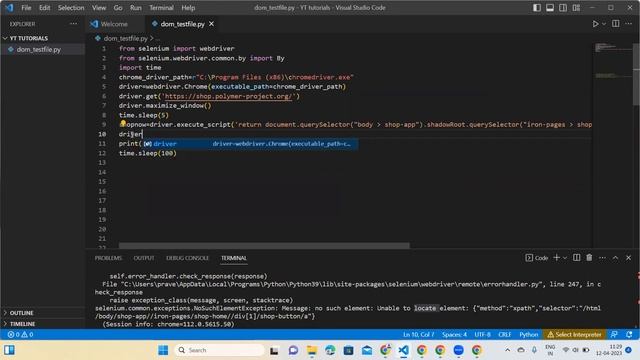
Task: Change CRLF end of line sequence
Action: [504, 335]
